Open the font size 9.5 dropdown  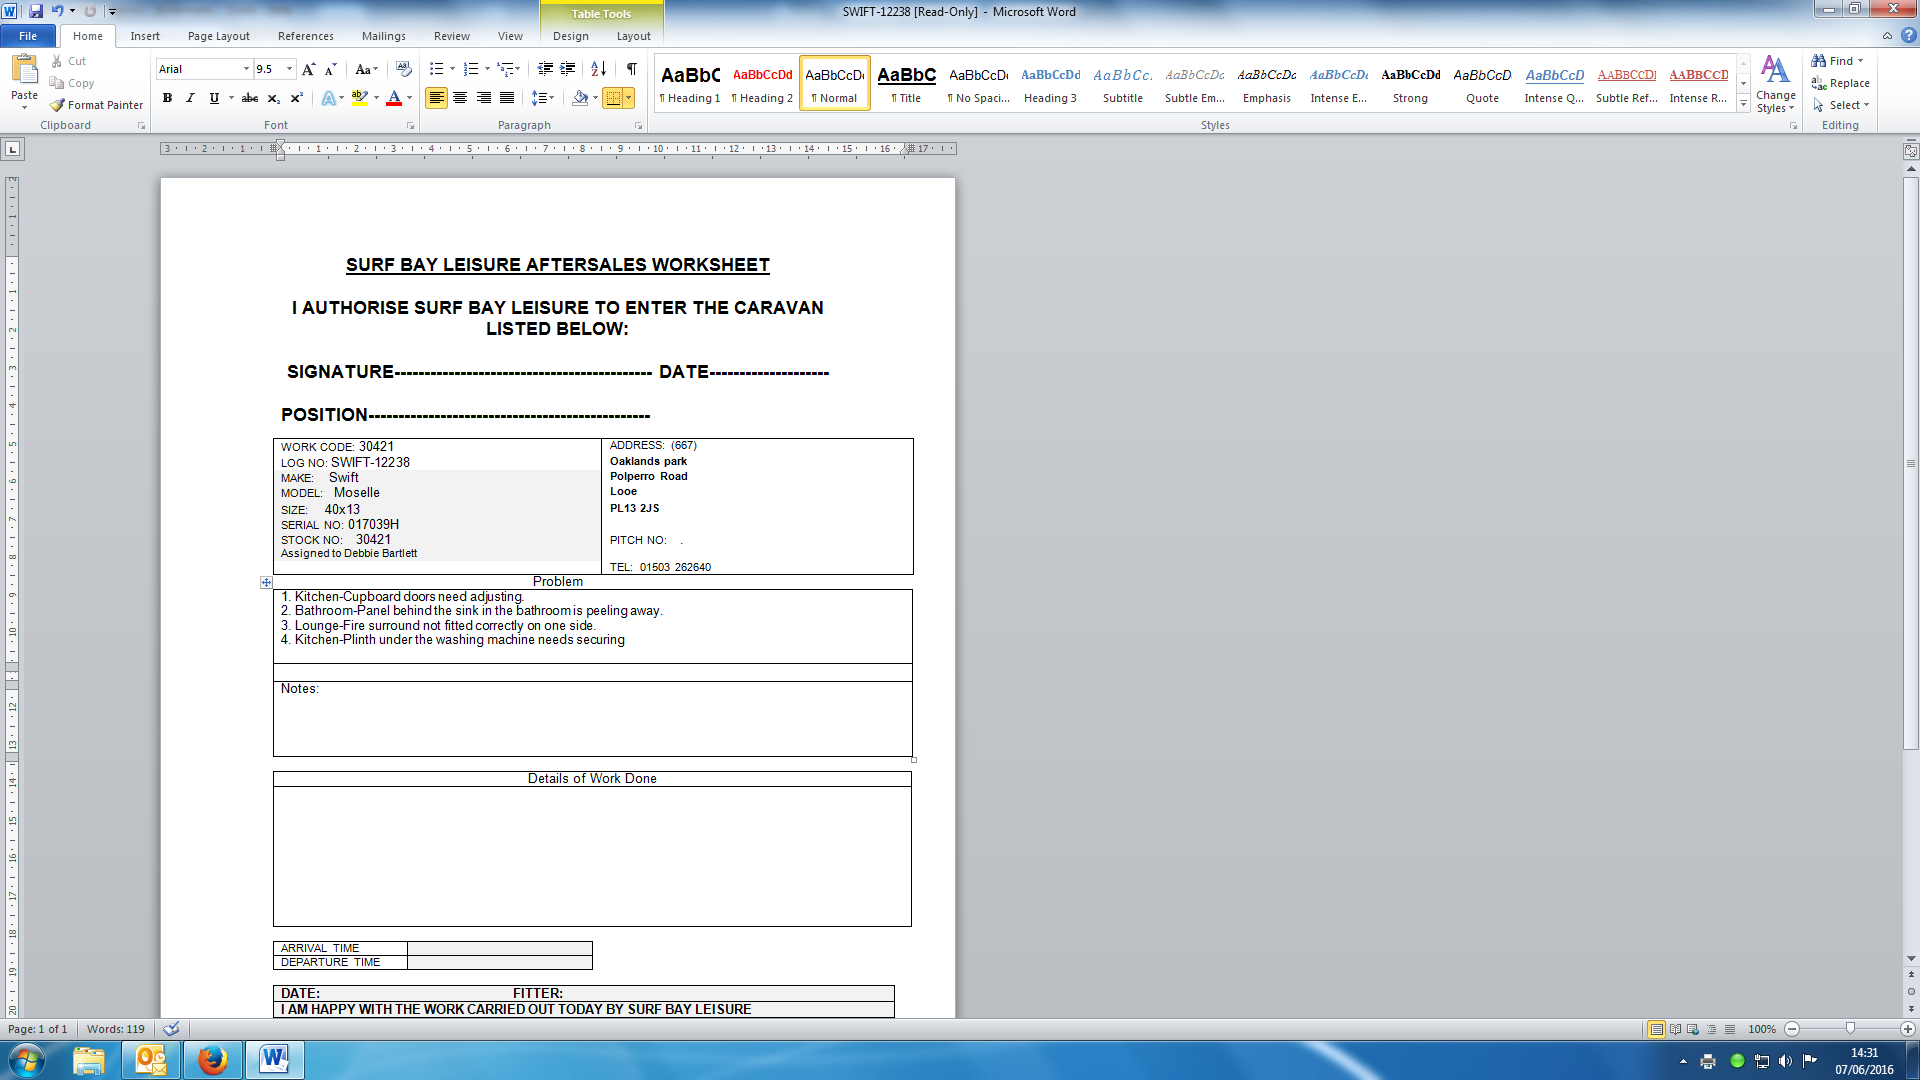290,69
